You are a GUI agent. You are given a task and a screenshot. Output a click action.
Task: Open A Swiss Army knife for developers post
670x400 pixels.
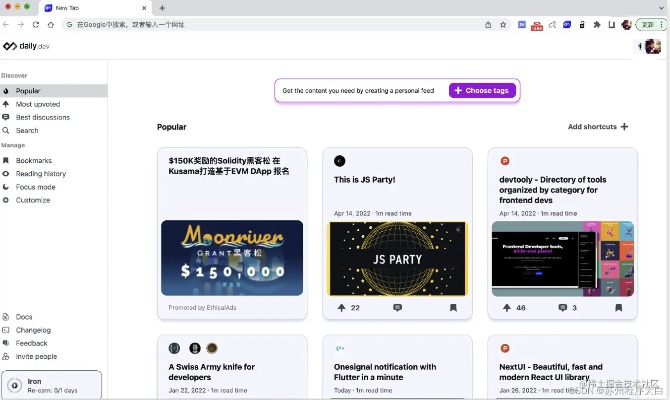coord(212,372)
